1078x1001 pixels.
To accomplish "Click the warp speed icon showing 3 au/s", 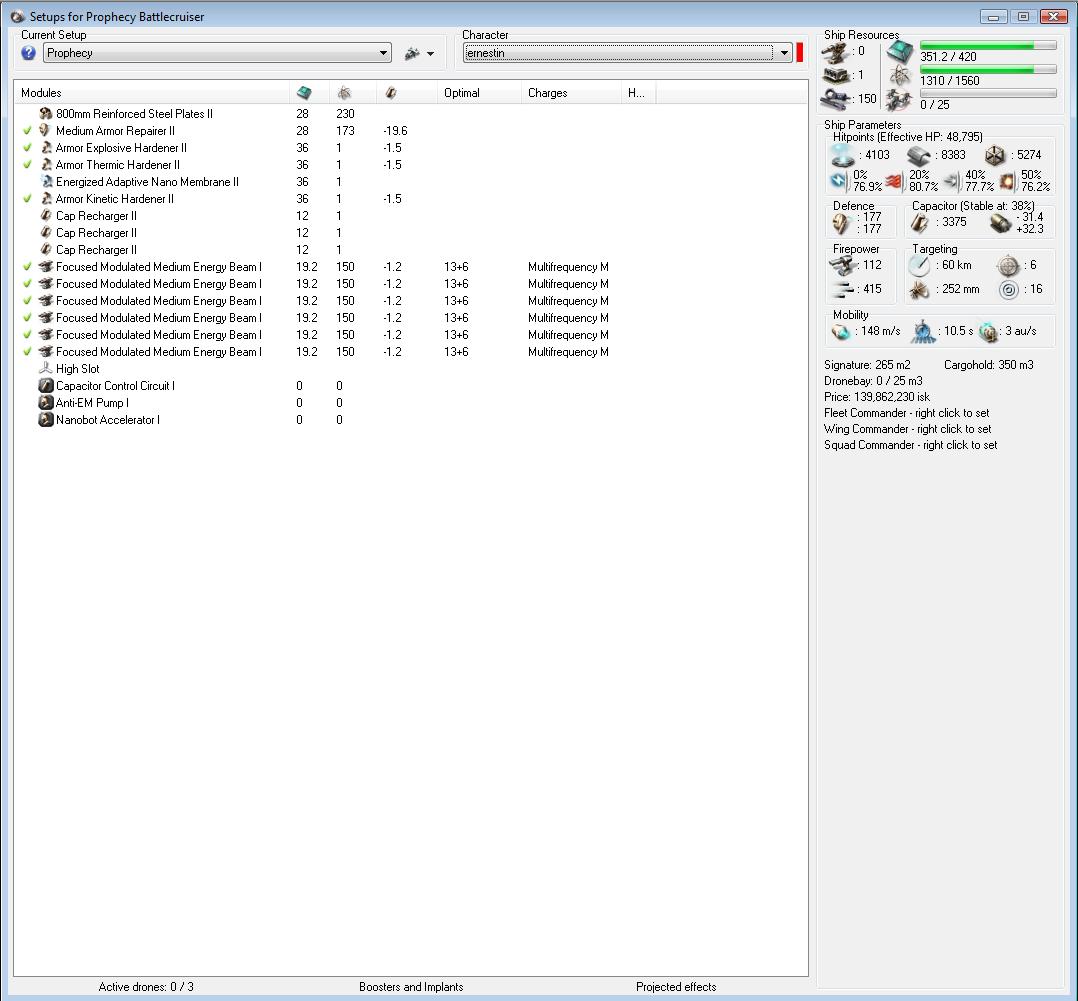I will click(x=988, y=332).
